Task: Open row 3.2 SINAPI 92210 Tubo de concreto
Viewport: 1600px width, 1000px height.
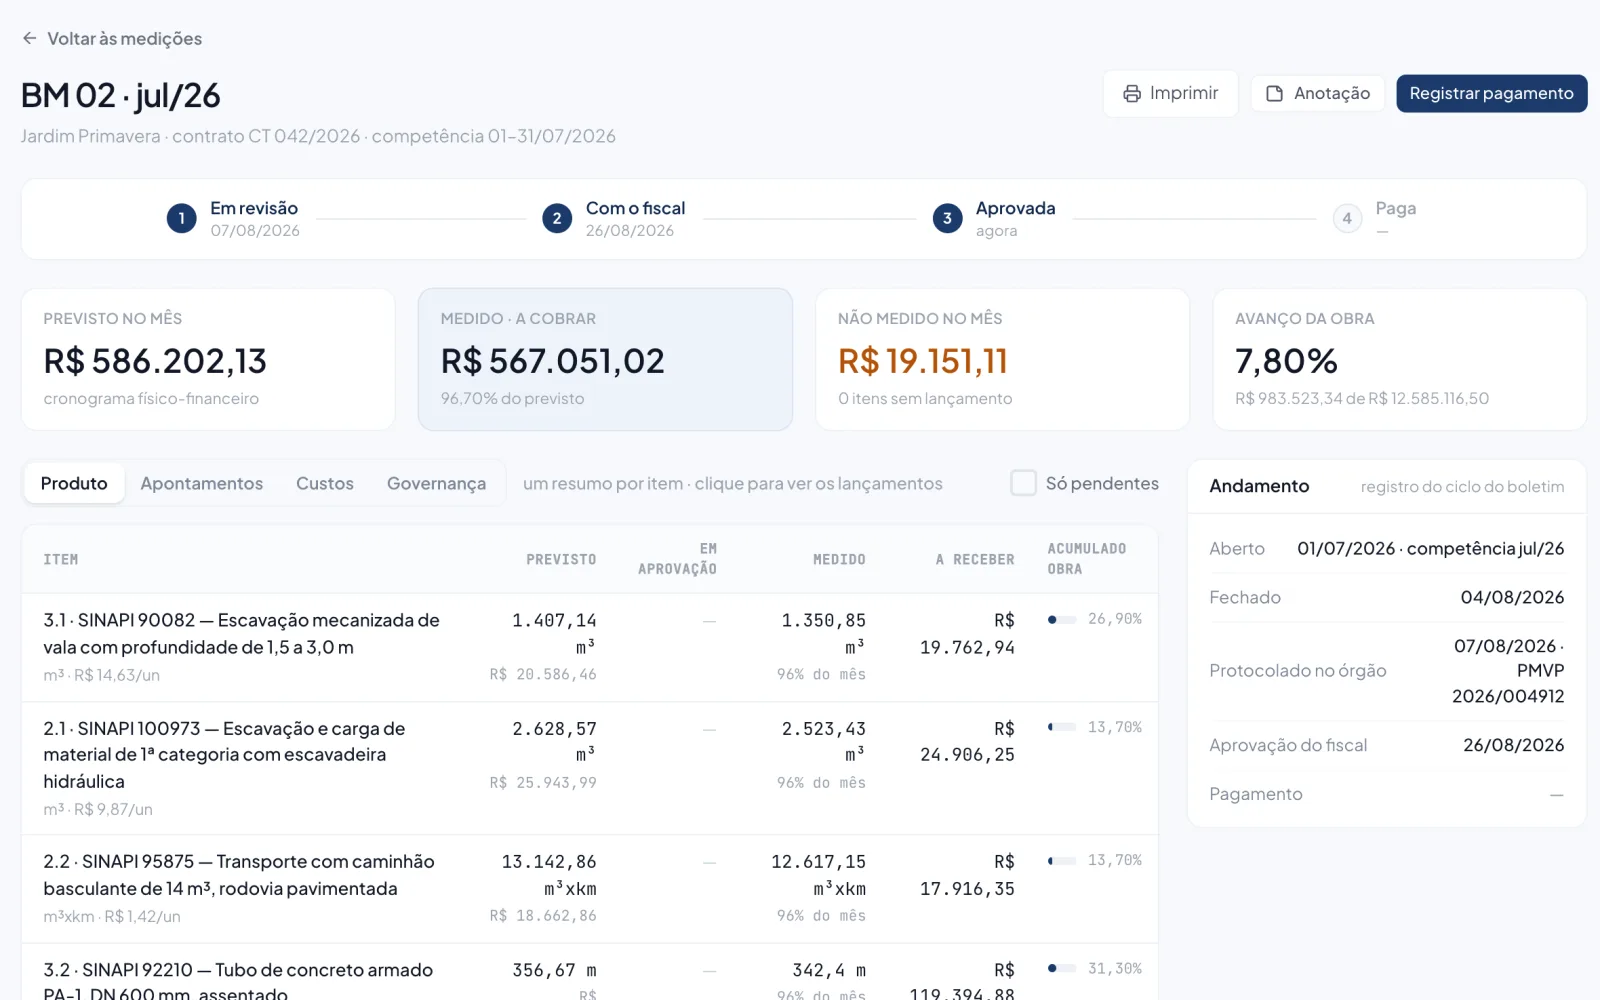Action: click(x=590, y=972)
